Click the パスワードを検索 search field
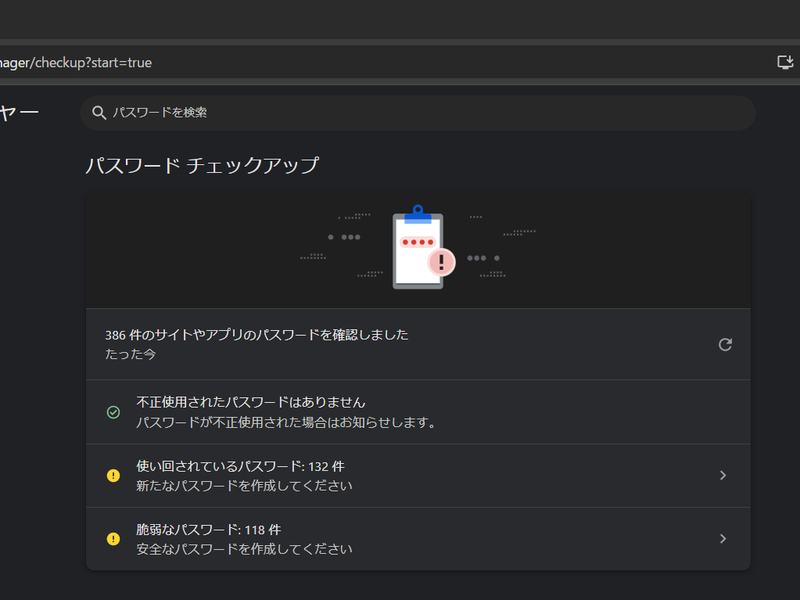Image resolution: width=800 pixels, height=600 pixels. (300, 112)
